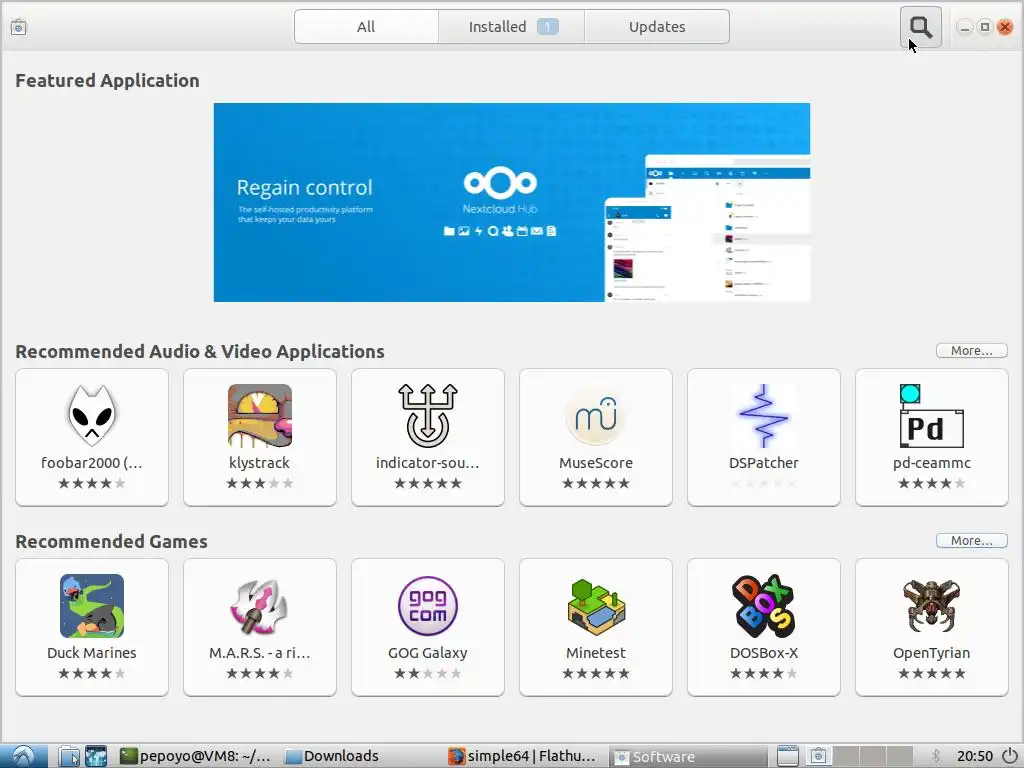The height and width of the screenshot is (768, 1024).
Task: Click the Minetest label
Action: (596, 653)
